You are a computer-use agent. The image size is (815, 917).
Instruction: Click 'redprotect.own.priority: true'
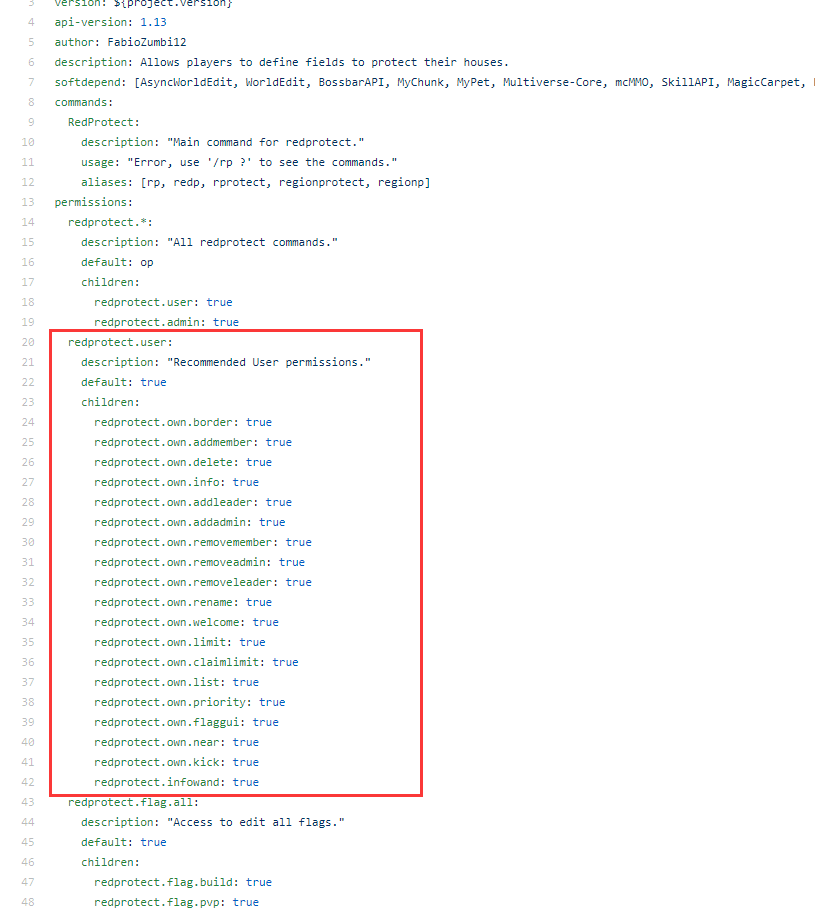point(189,702)
